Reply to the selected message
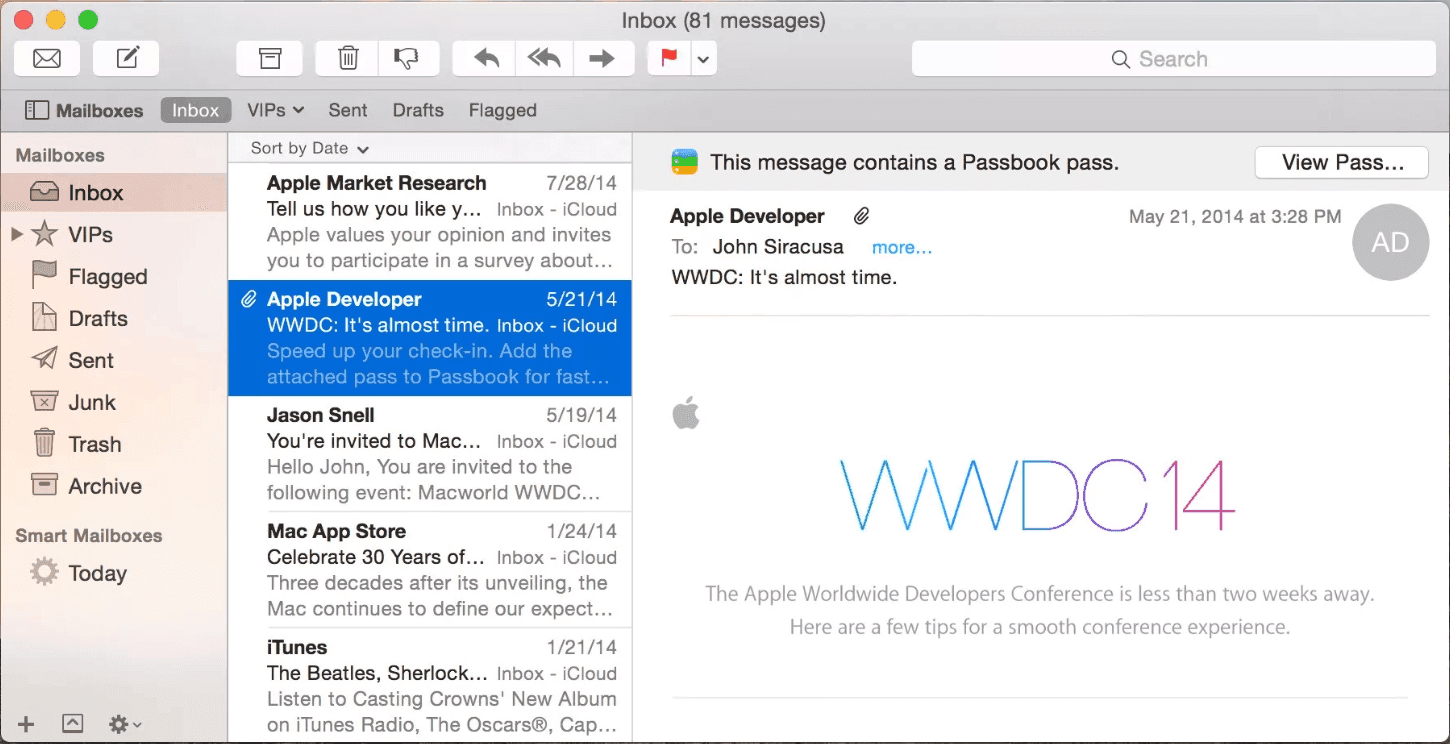The width and height of the screenshot is (1450, 744). coord(485,59)
